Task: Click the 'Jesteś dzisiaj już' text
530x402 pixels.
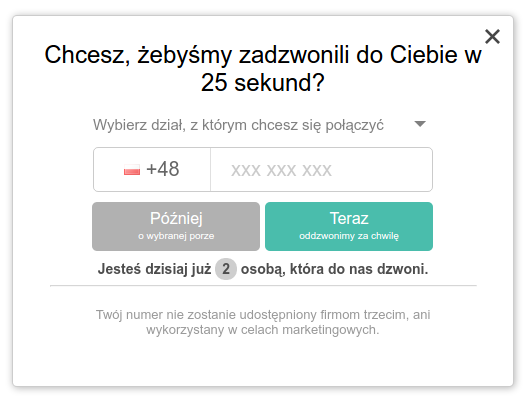Action: 154,269
